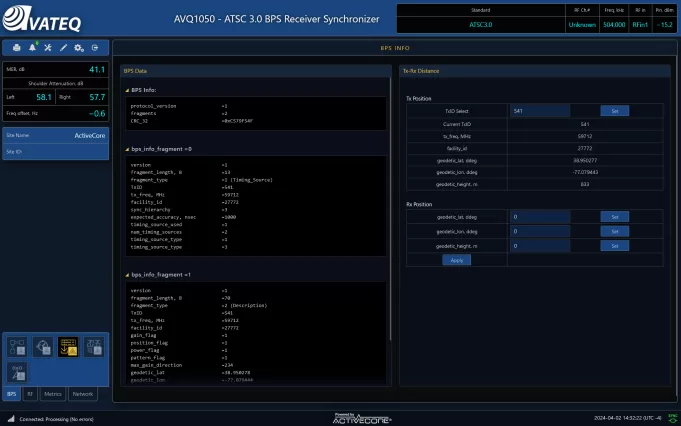Click the Site Name ActiveCore field
The width and height of the screenshot is (681, 426).
[x=56, y=135]
